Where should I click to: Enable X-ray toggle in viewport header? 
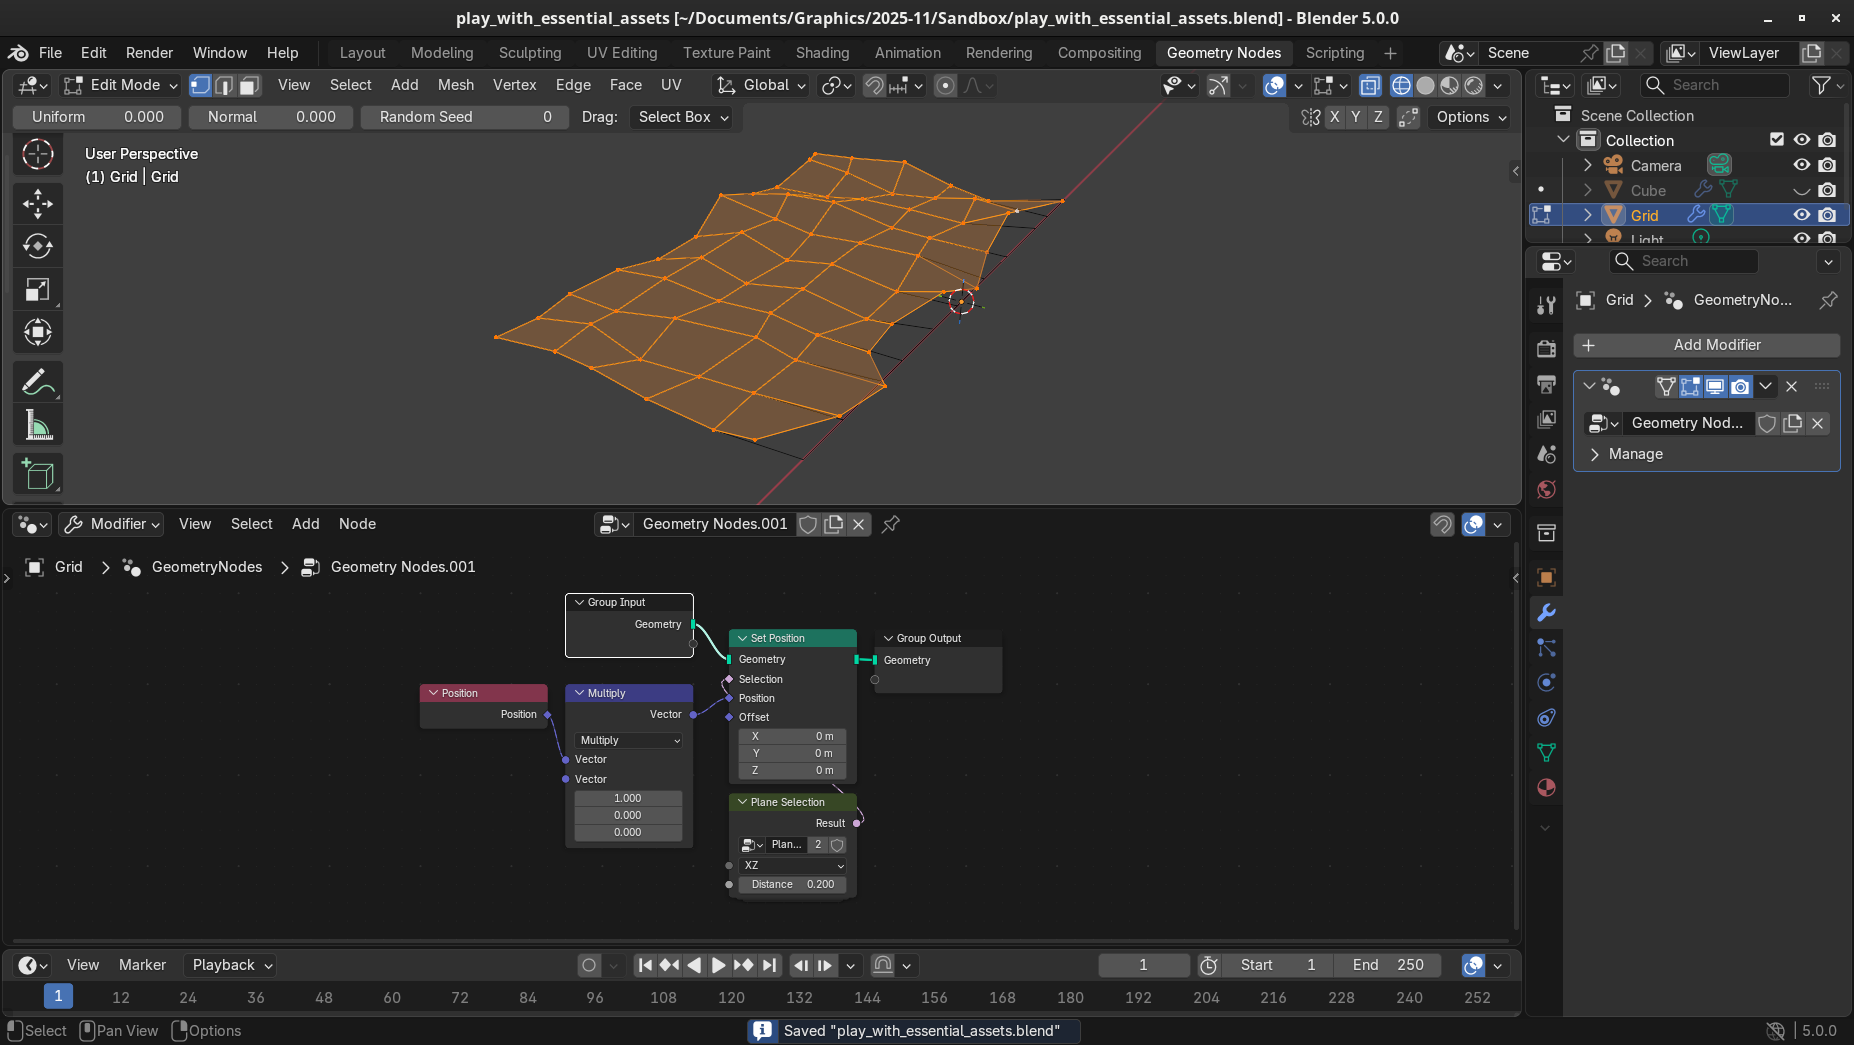pos(1370,86)
